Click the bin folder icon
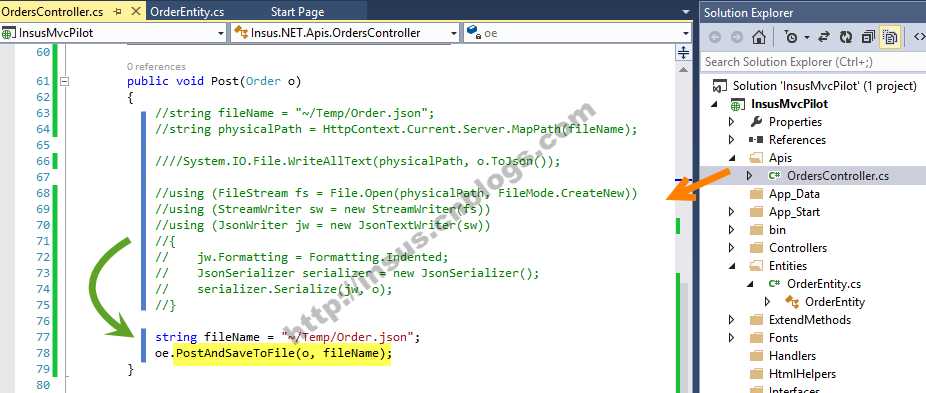926x393 pixels. click(x=756, y=230)
